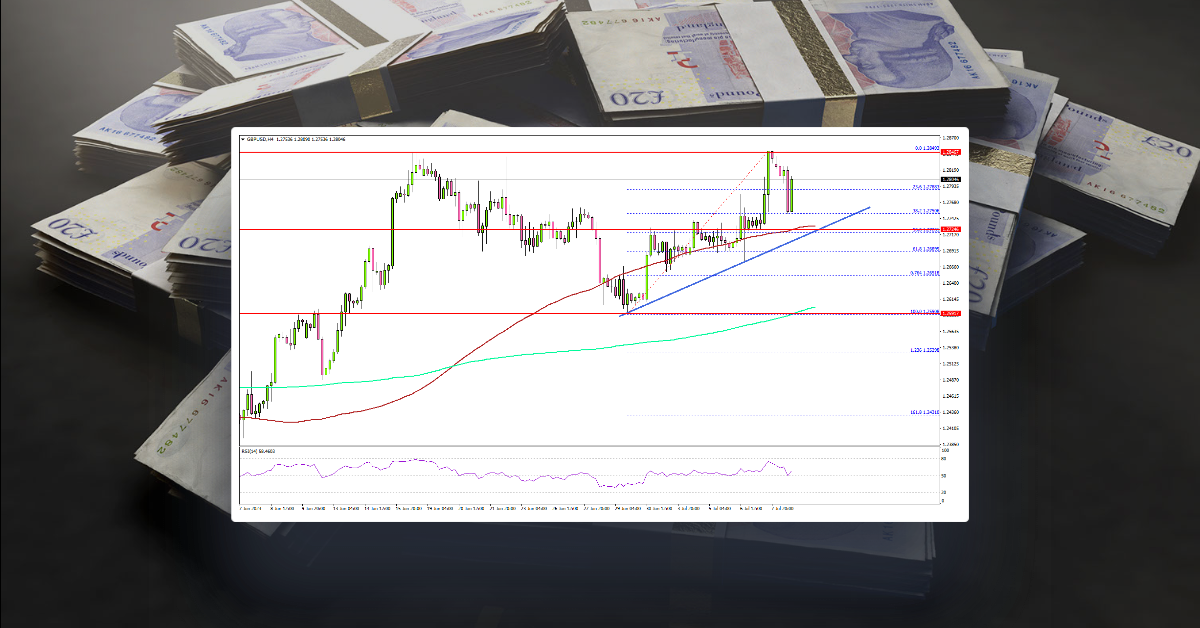The height and width of the screenshot is (628, 1200).
Task: Click the highlighted bid price tag on the axis
Action: 948,178
